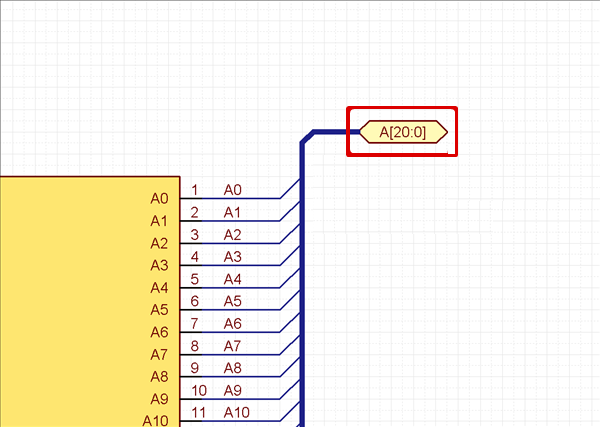
Task: Click pin name A7 inside component
Action: pyautogui.click(x=159, y=355)
